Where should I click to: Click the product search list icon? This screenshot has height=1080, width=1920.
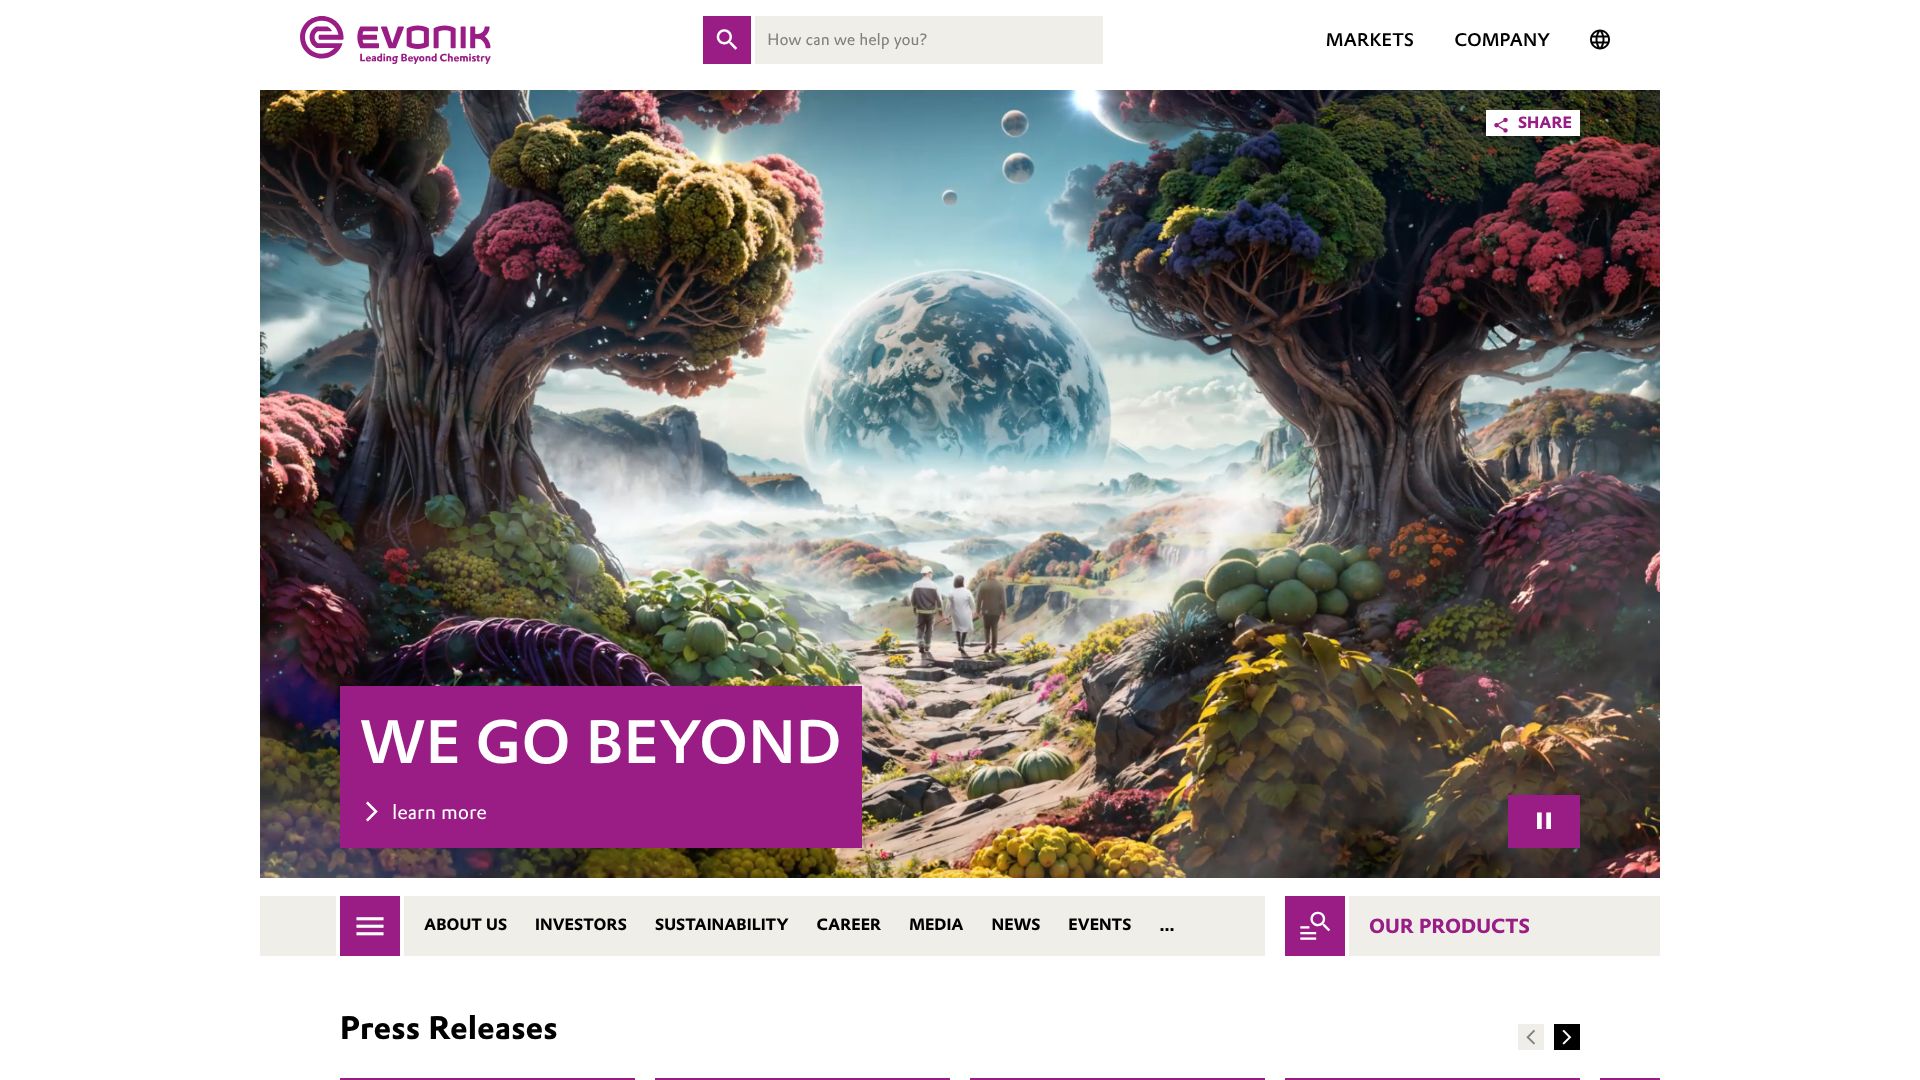pyautogui.click(x=1315, y=926)
